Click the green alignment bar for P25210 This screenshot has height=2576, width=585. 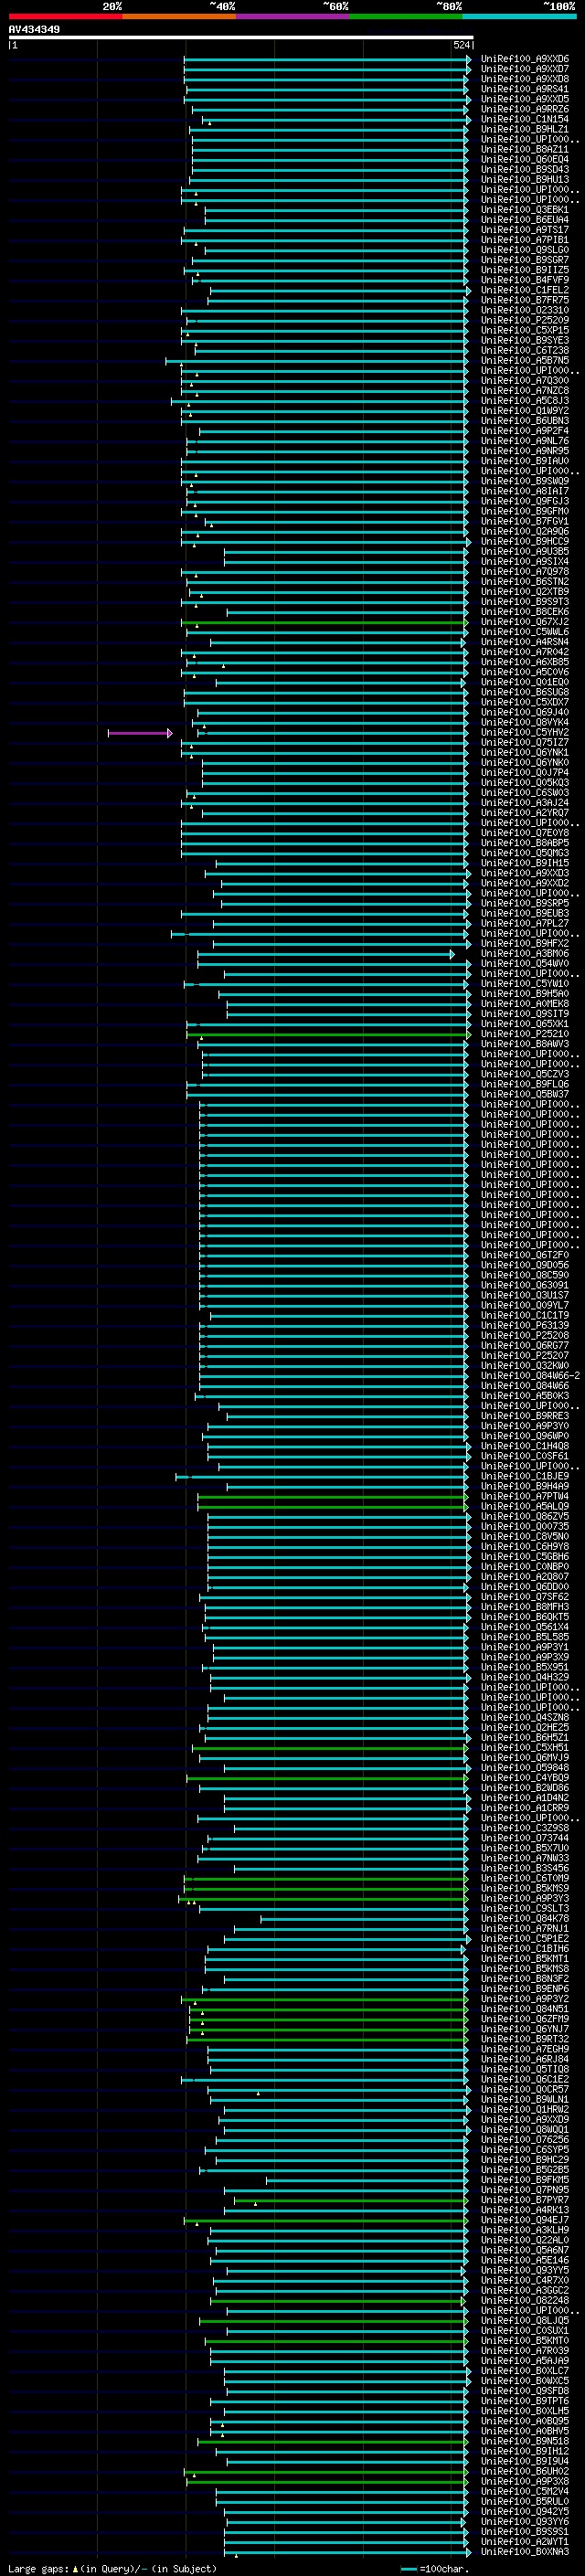point(327,1034)
